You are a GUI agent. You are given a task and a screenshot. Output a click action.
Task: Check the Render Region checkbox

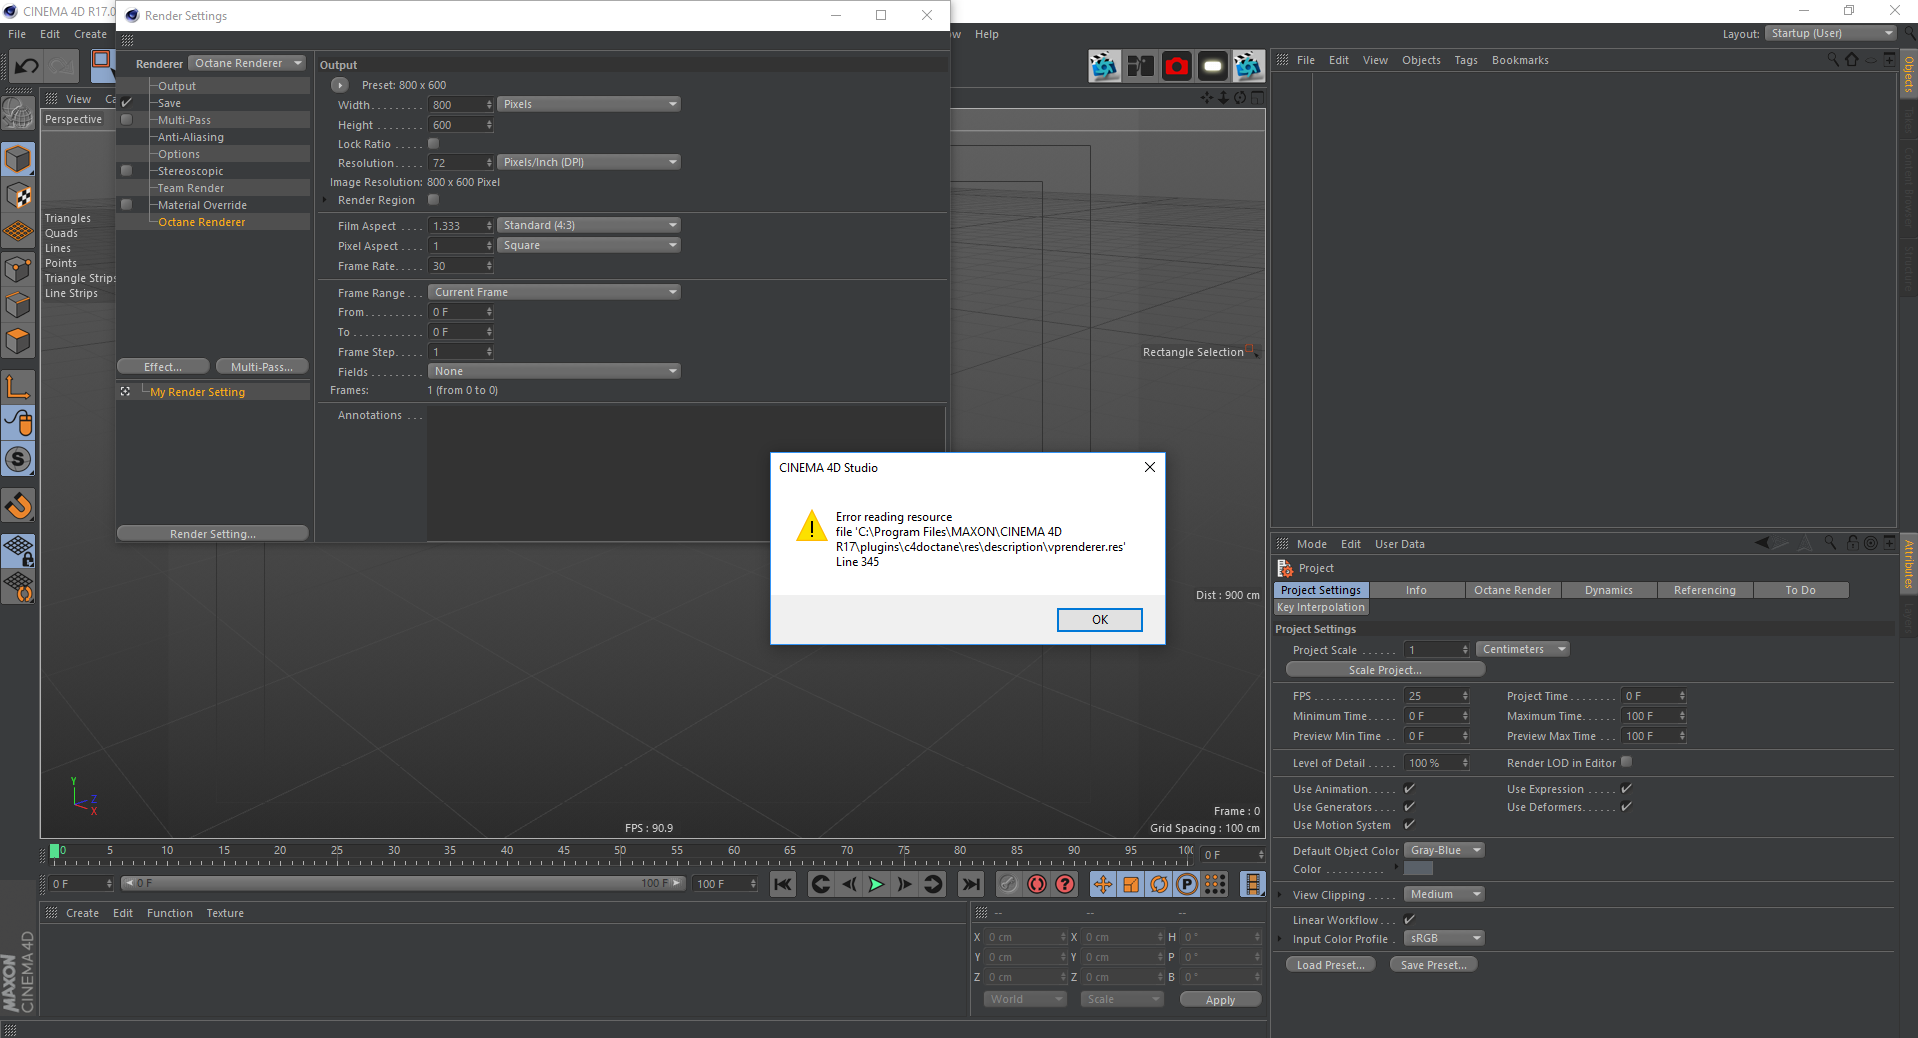point(434,200)
